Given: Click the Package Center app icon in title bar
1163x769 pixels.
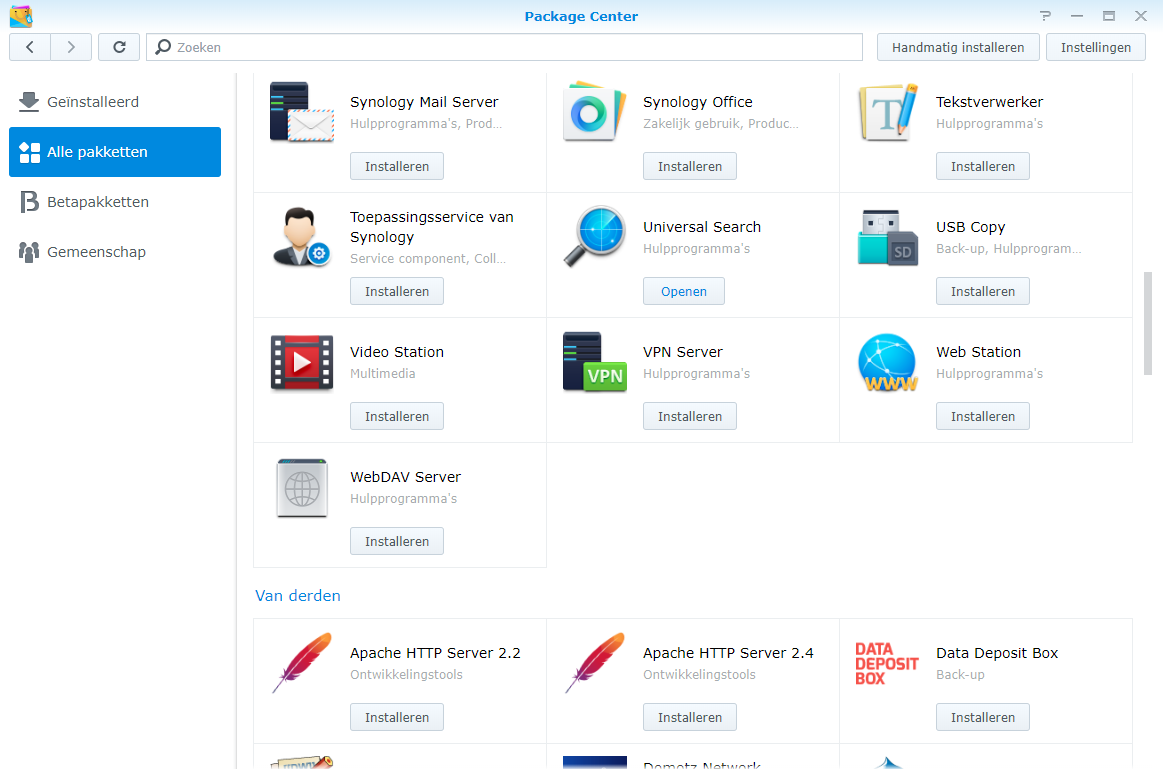Looking at the screenshot, I should coord(21,16).
